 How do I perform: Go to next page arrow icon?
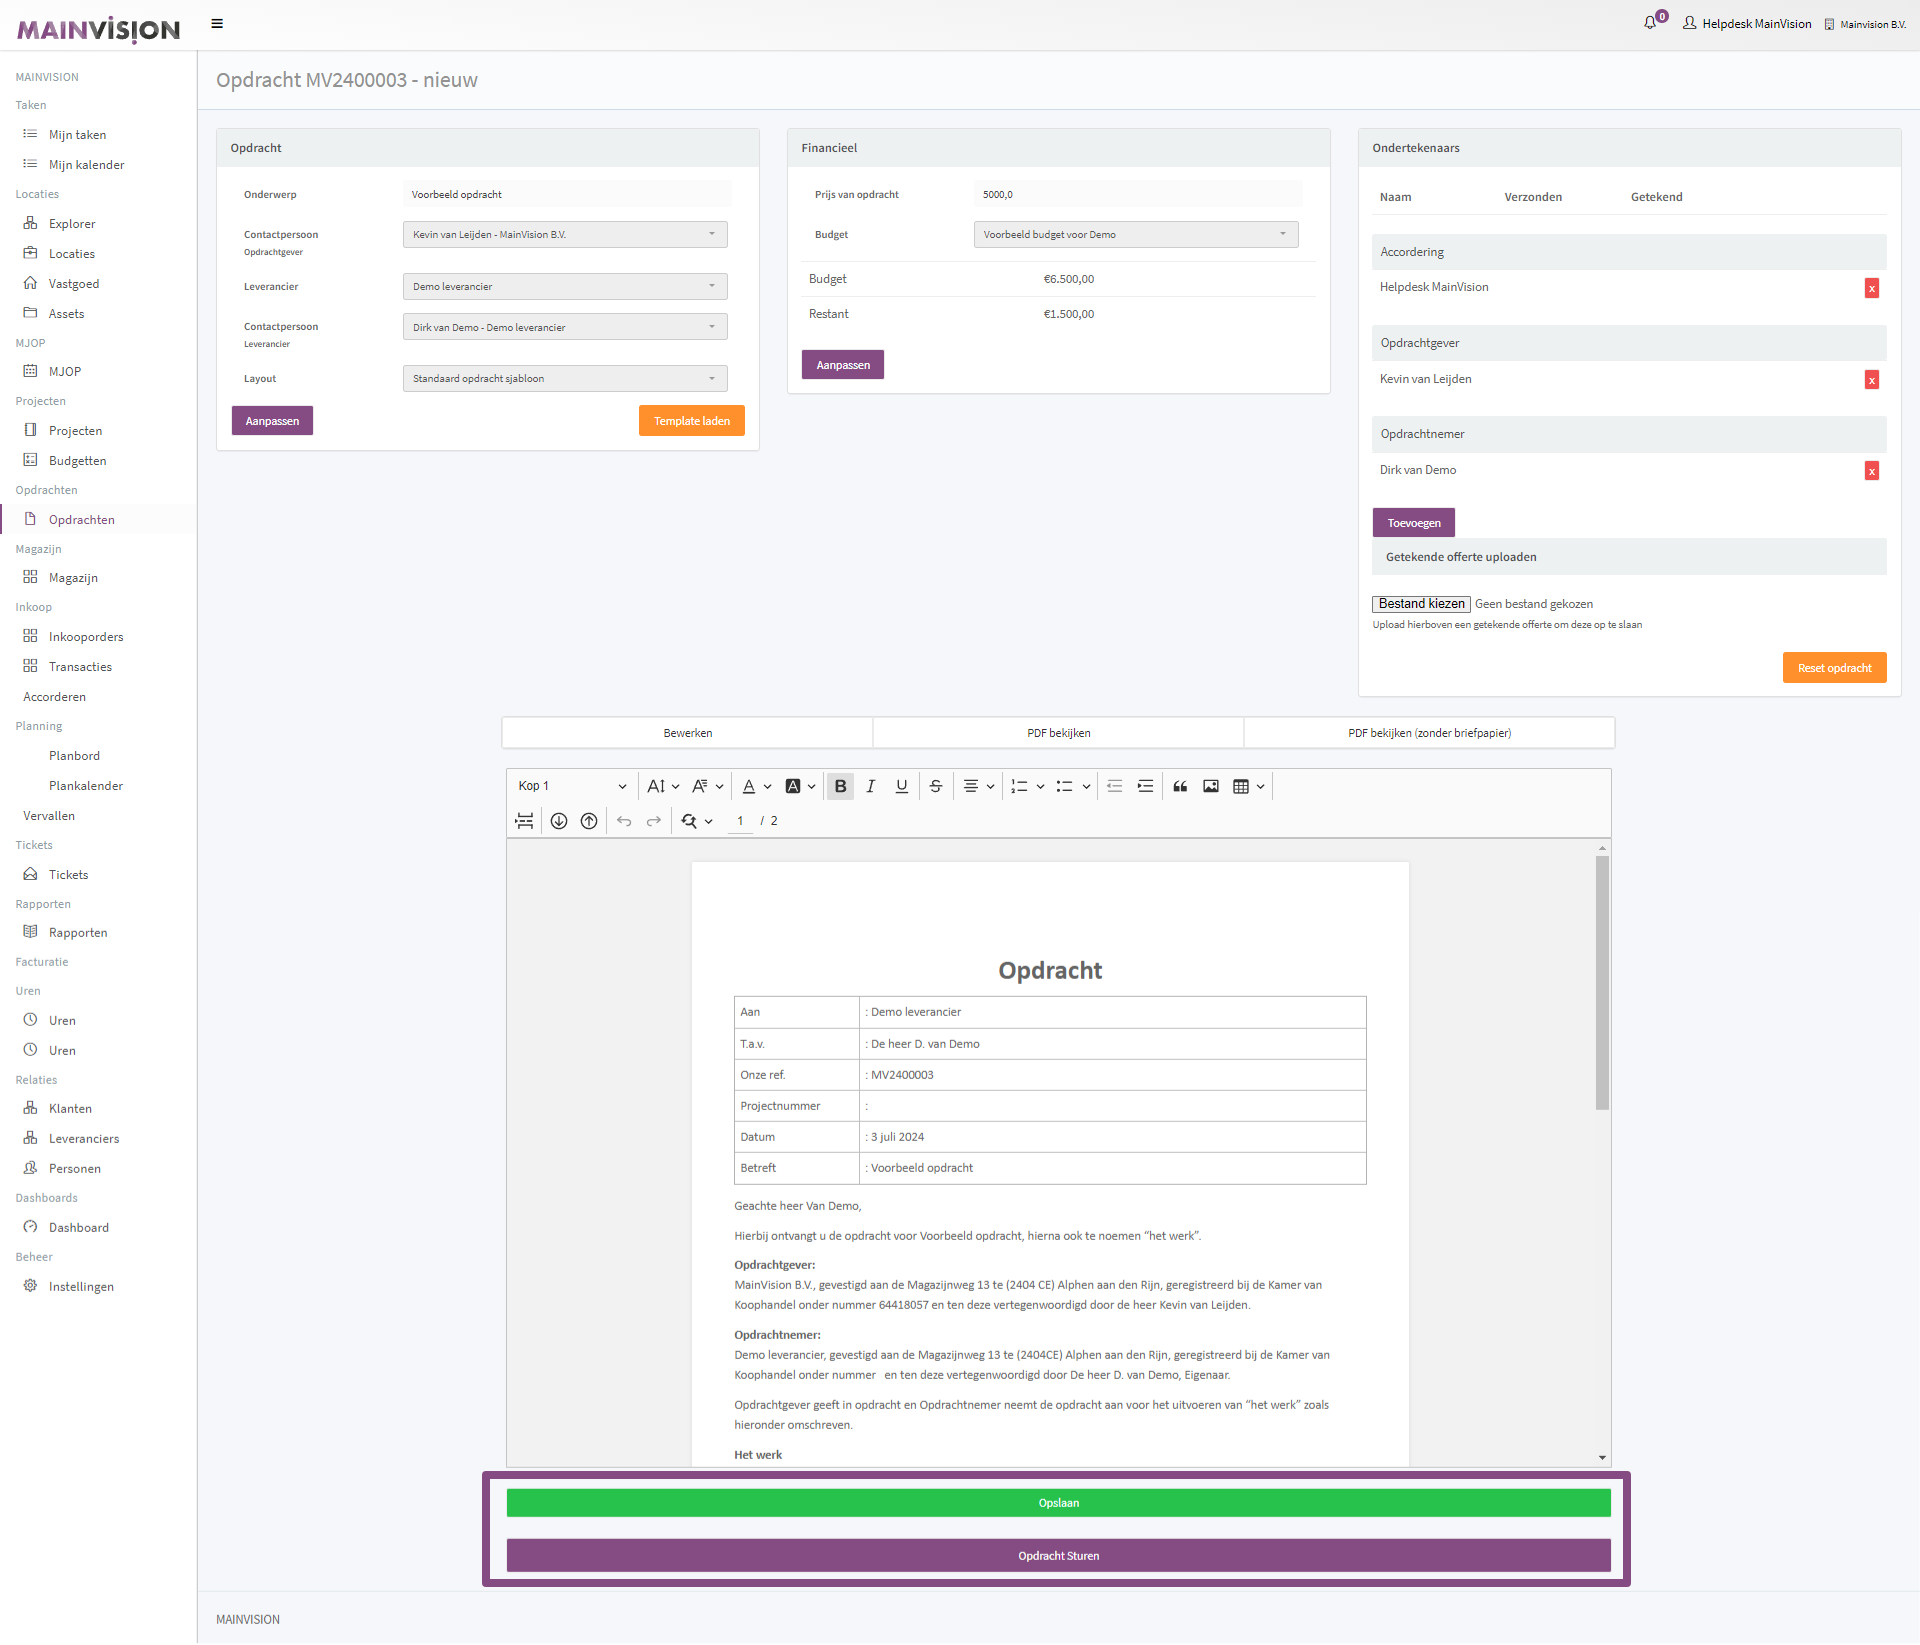click(559, 821)
